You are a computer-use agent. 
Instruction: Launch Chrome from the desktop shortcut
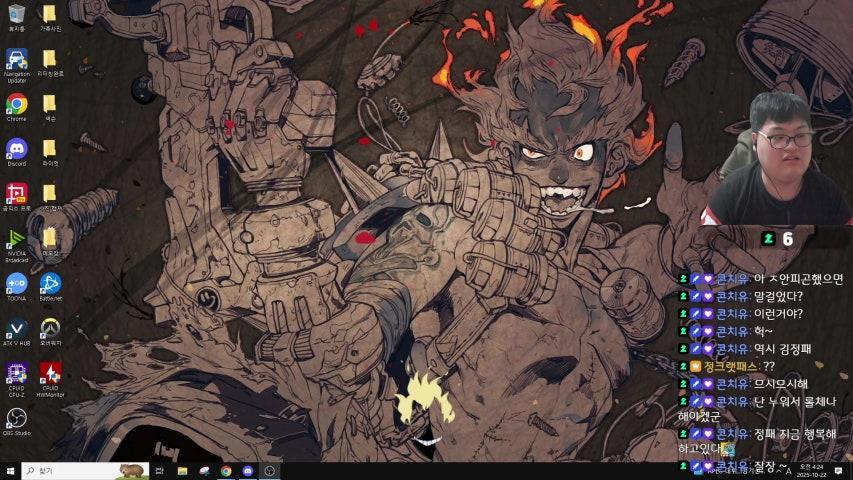click(x=16, y=107)
